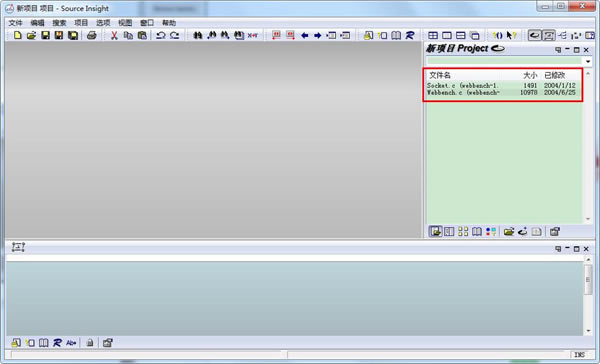
Task: Click the Open File folder icon
Action: [x=31, y=36]
